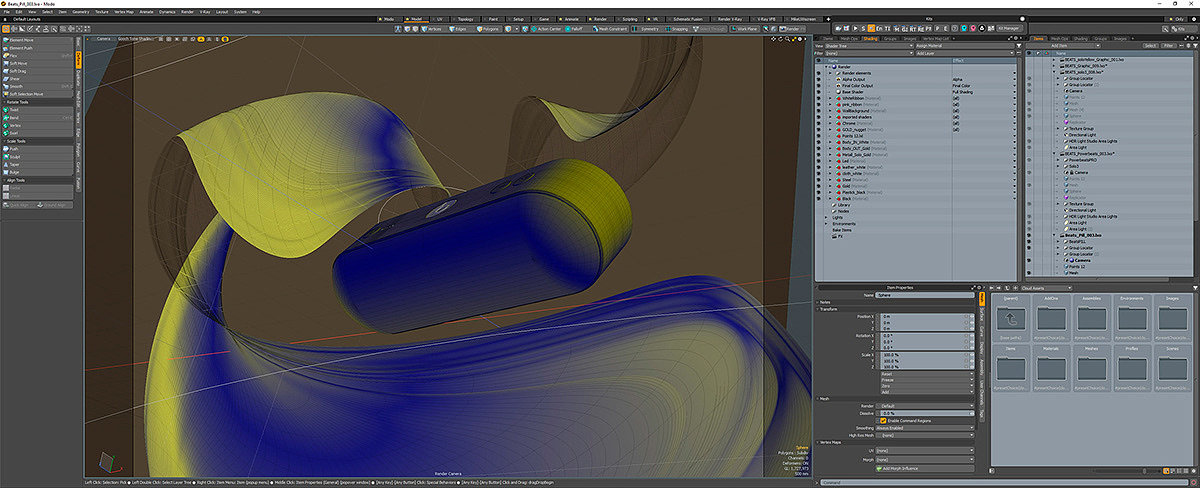The image size is (1200, 488).
Task: Open the Geometry menu
Action: pos(80,11)
